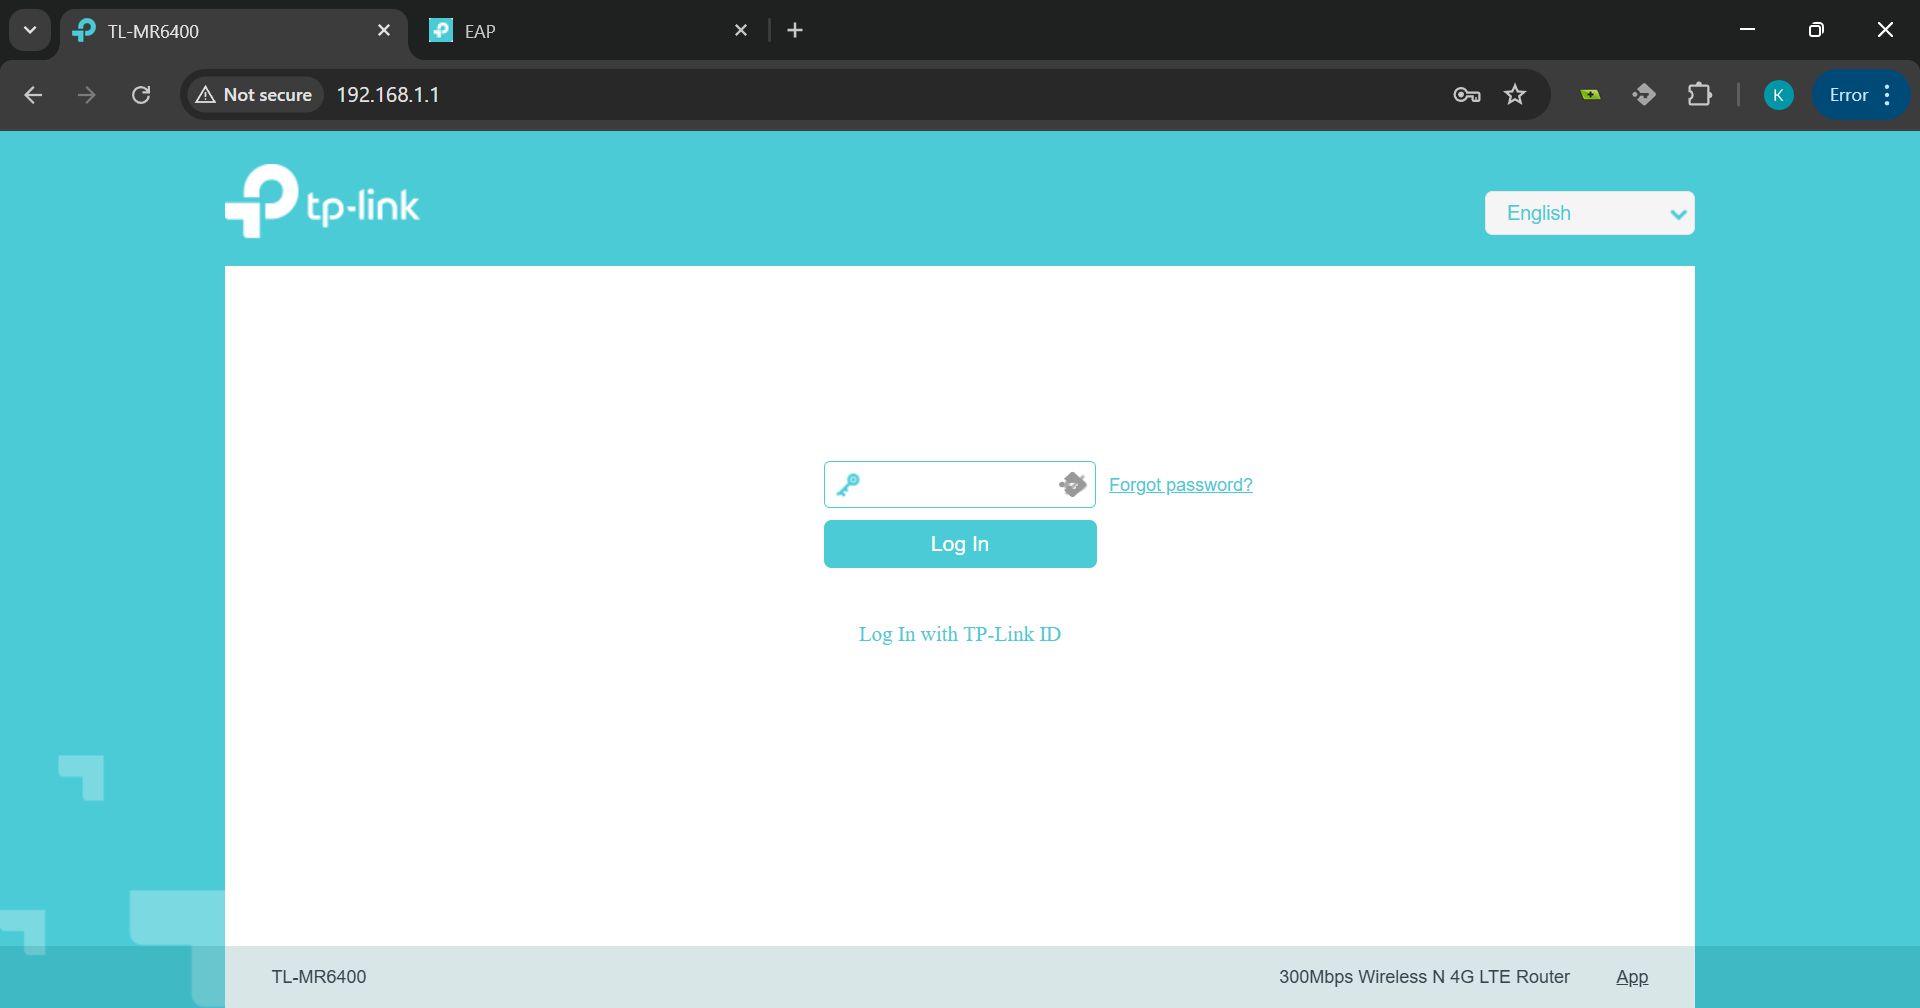Close the browser window
1920x1008 pixels.
1885,30
